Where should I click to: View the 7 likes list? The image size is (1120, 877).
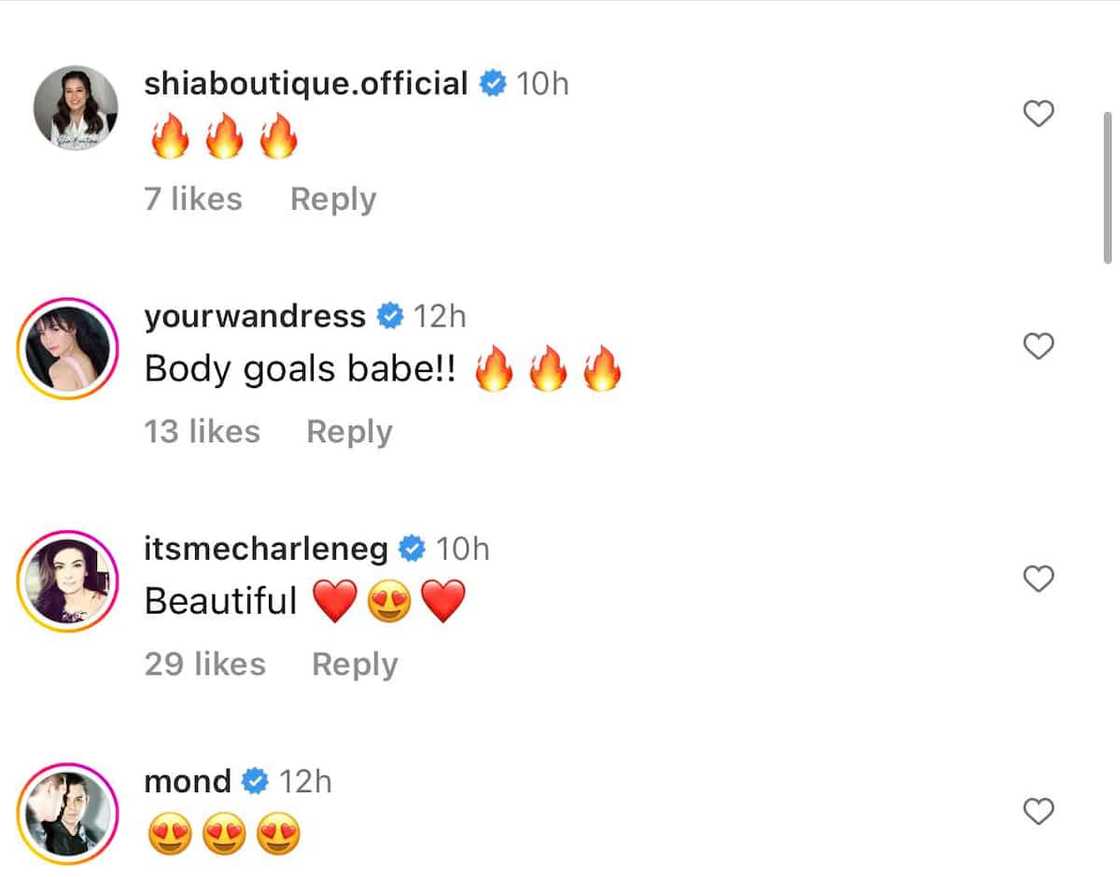pos(193,199)
